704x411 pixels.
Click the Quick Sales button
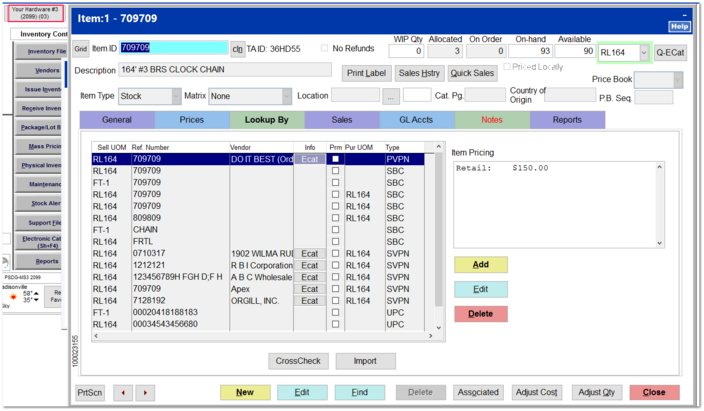click(472, 73)
